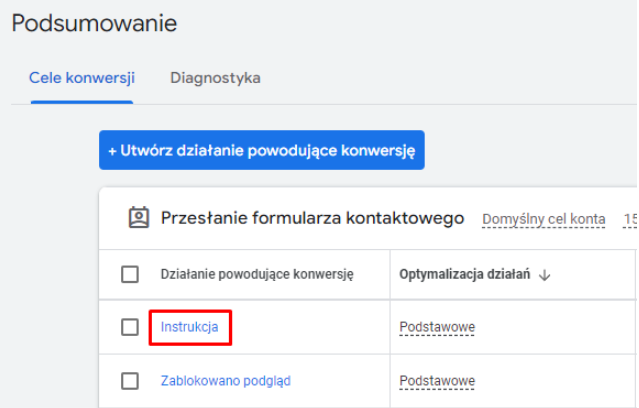
Task: Switch to the Diagnostyka tab
Action: [215, 78]
